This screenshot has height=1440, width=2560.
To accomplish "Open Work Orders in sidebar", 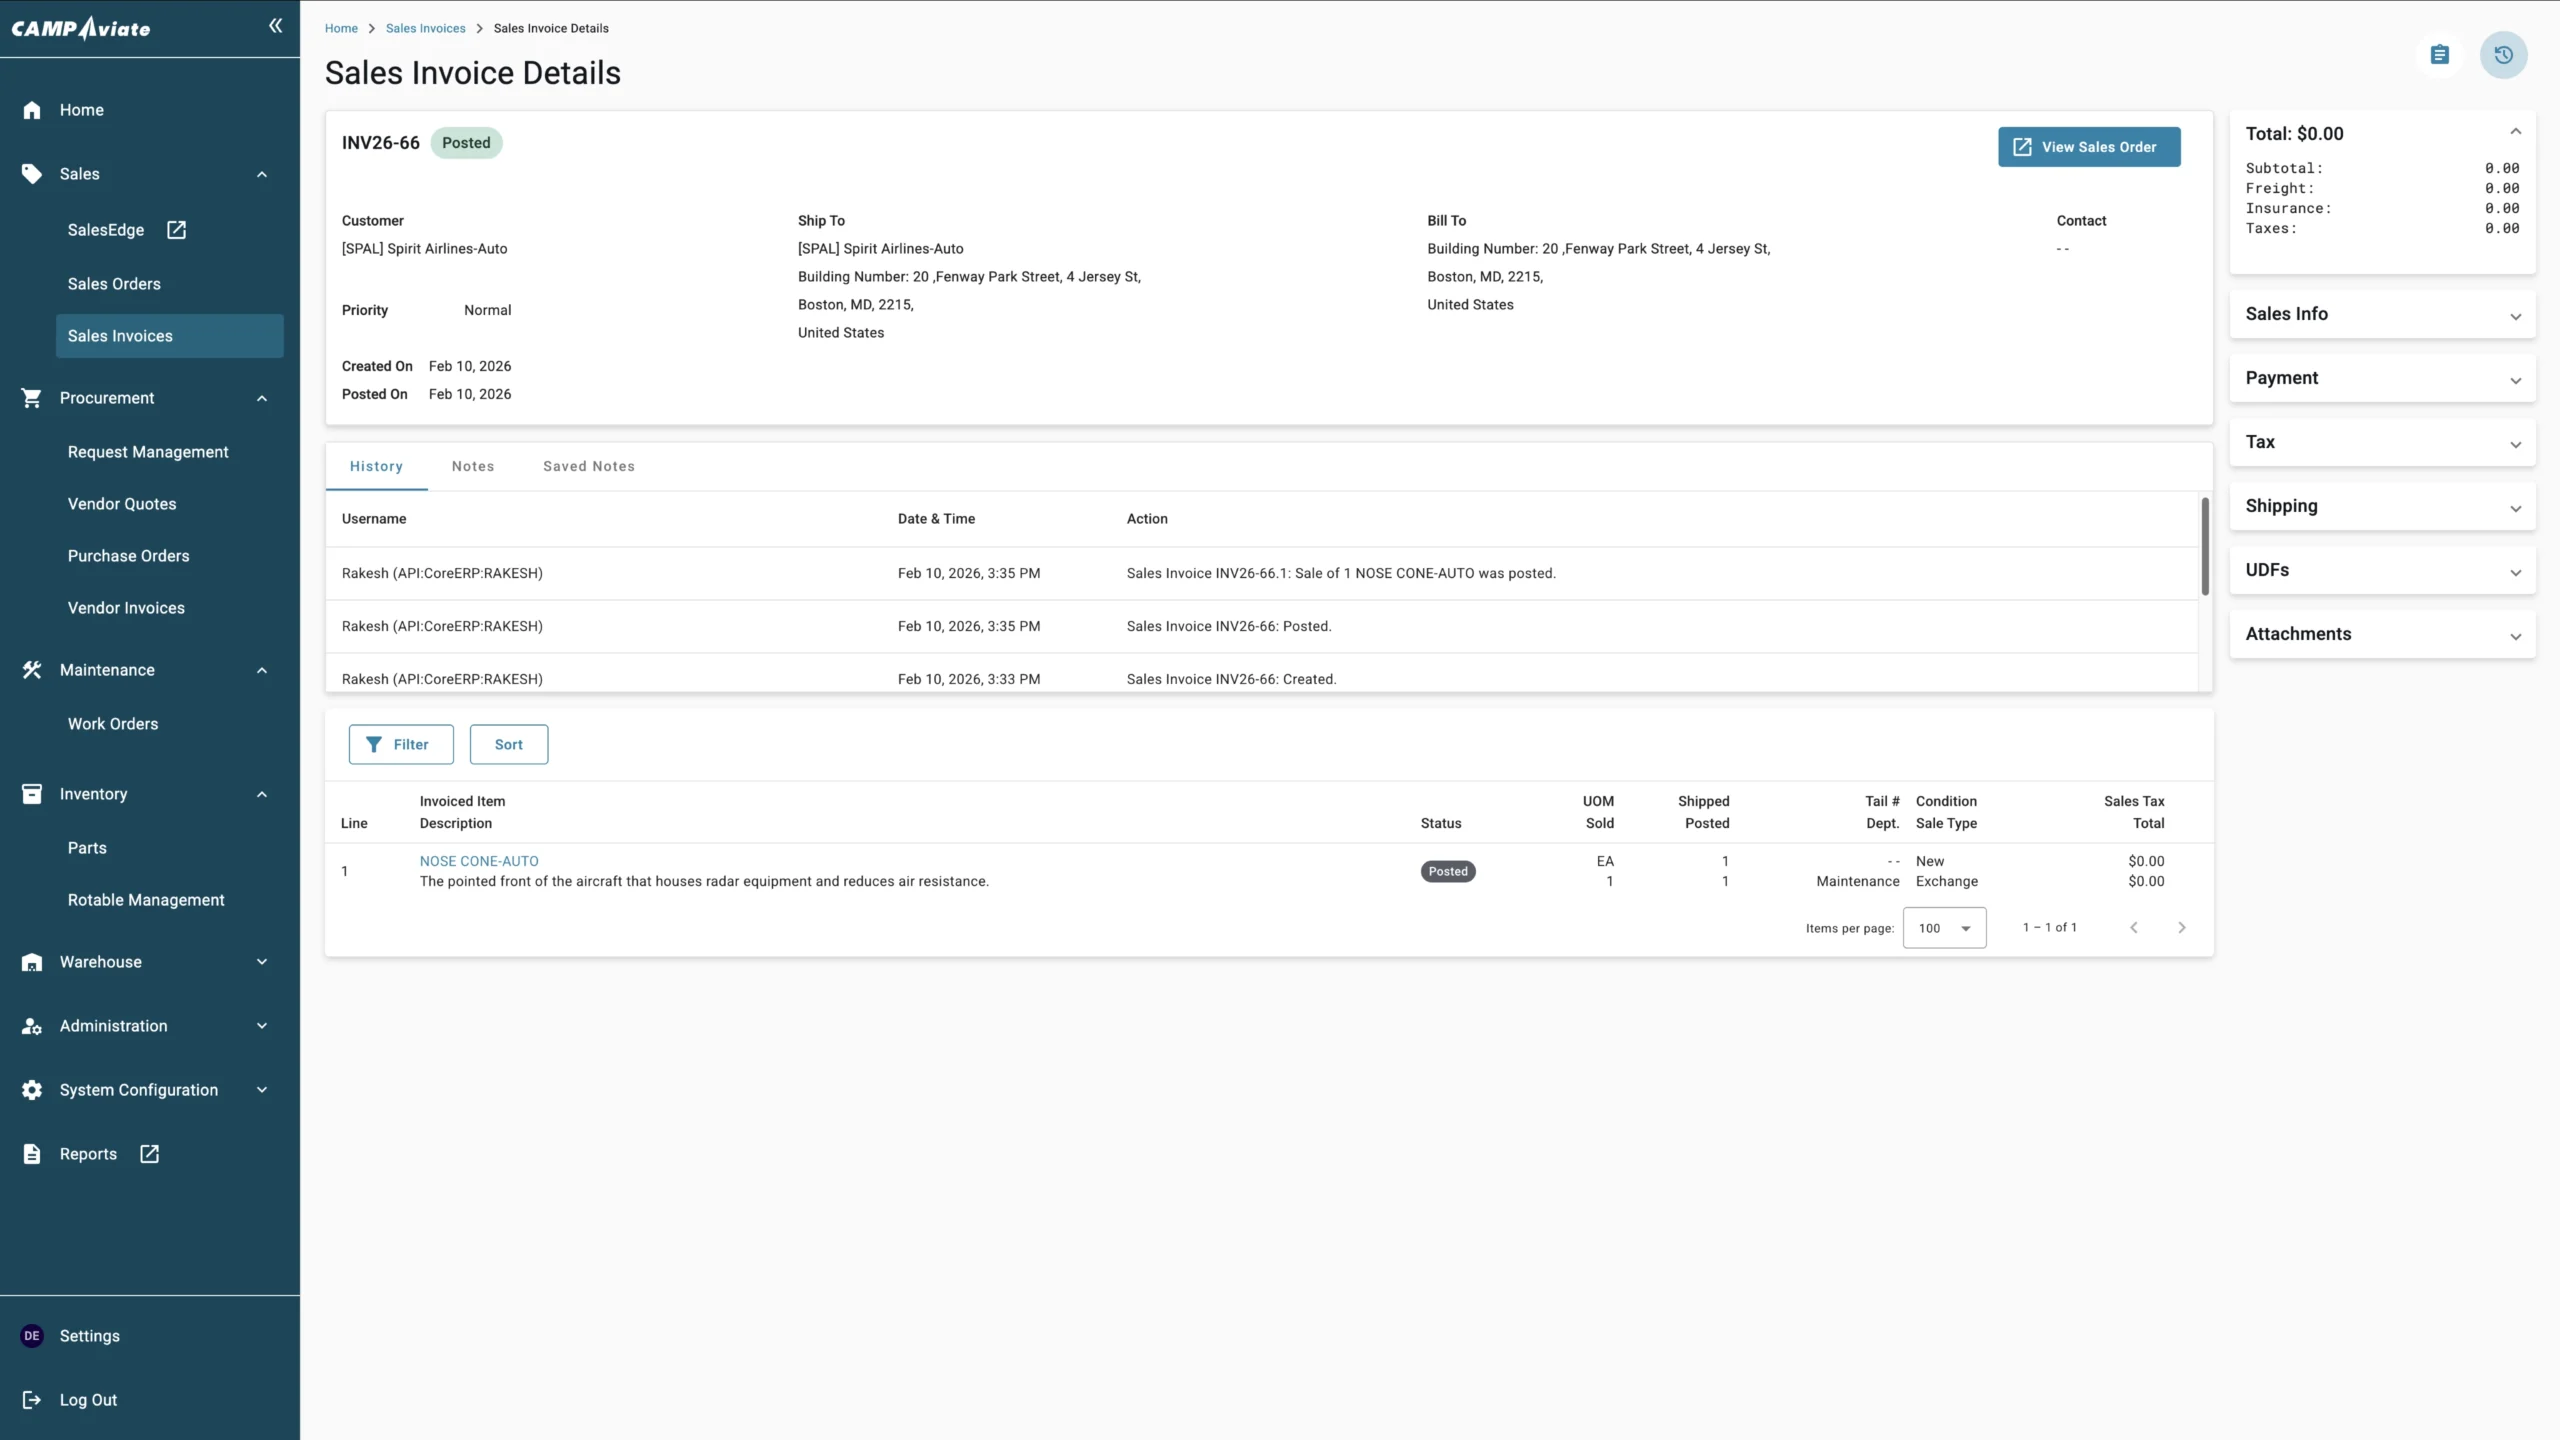I will click(x=113, y=724).
